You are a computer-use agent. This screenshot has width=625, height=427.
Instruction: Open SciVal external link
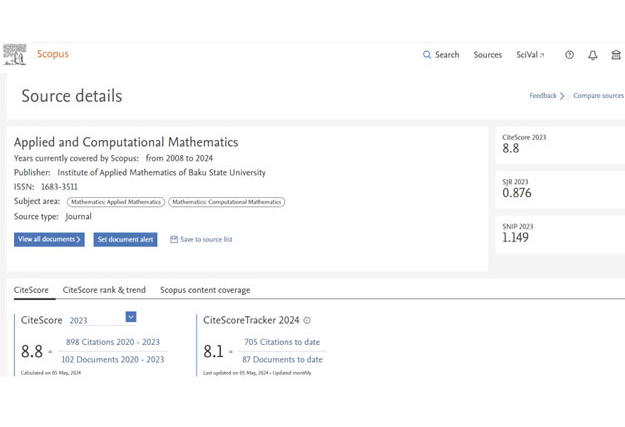(530, 55)
